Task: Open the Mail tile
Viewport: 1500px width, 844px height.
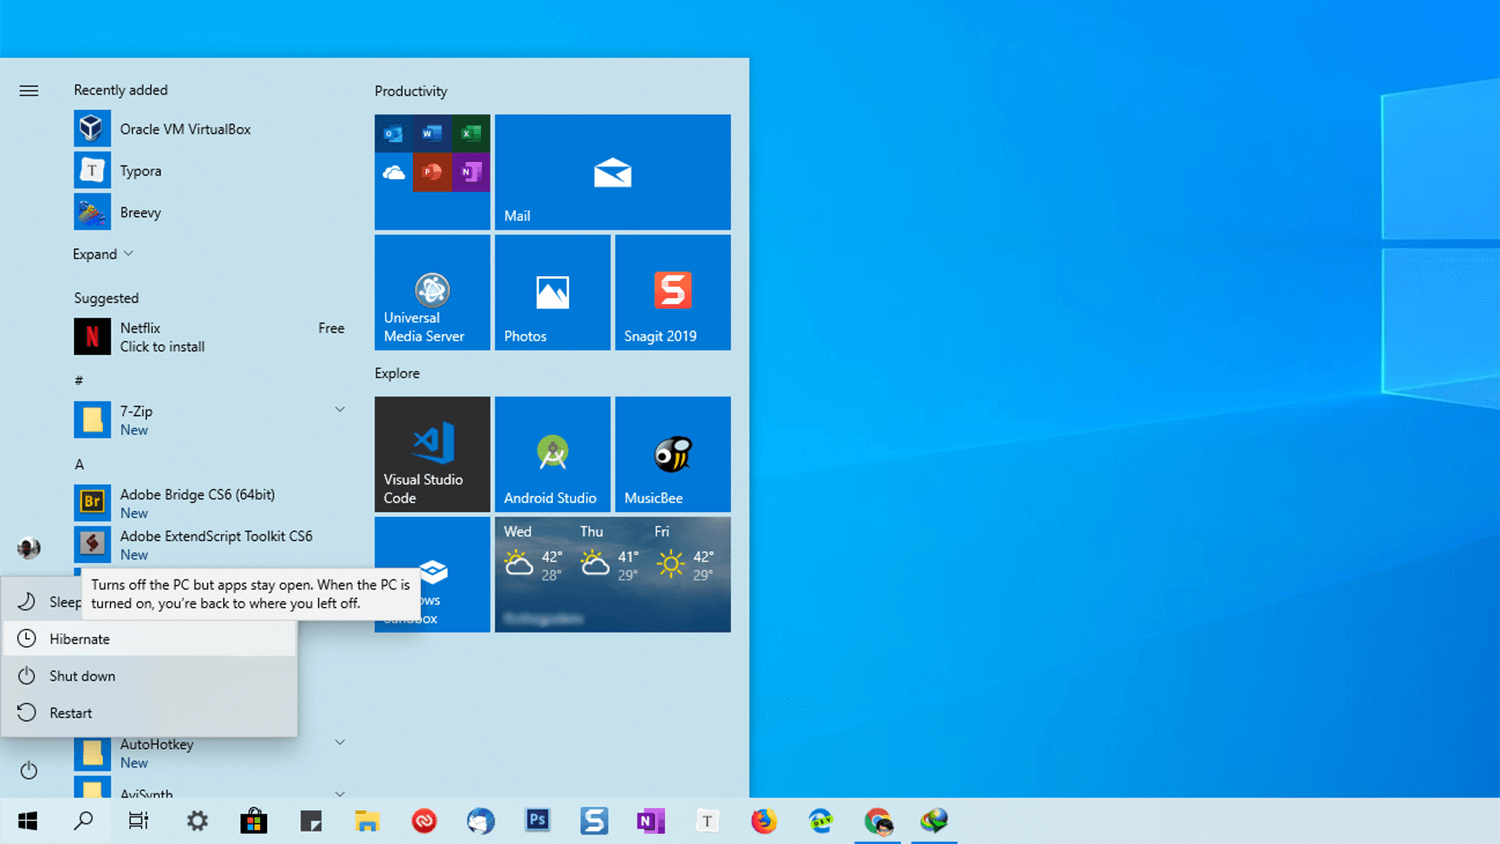Action: pos(612,172)
